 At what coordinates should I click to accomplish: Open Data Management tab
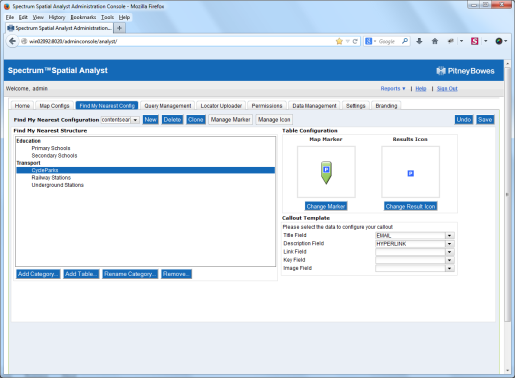point(314,106)
